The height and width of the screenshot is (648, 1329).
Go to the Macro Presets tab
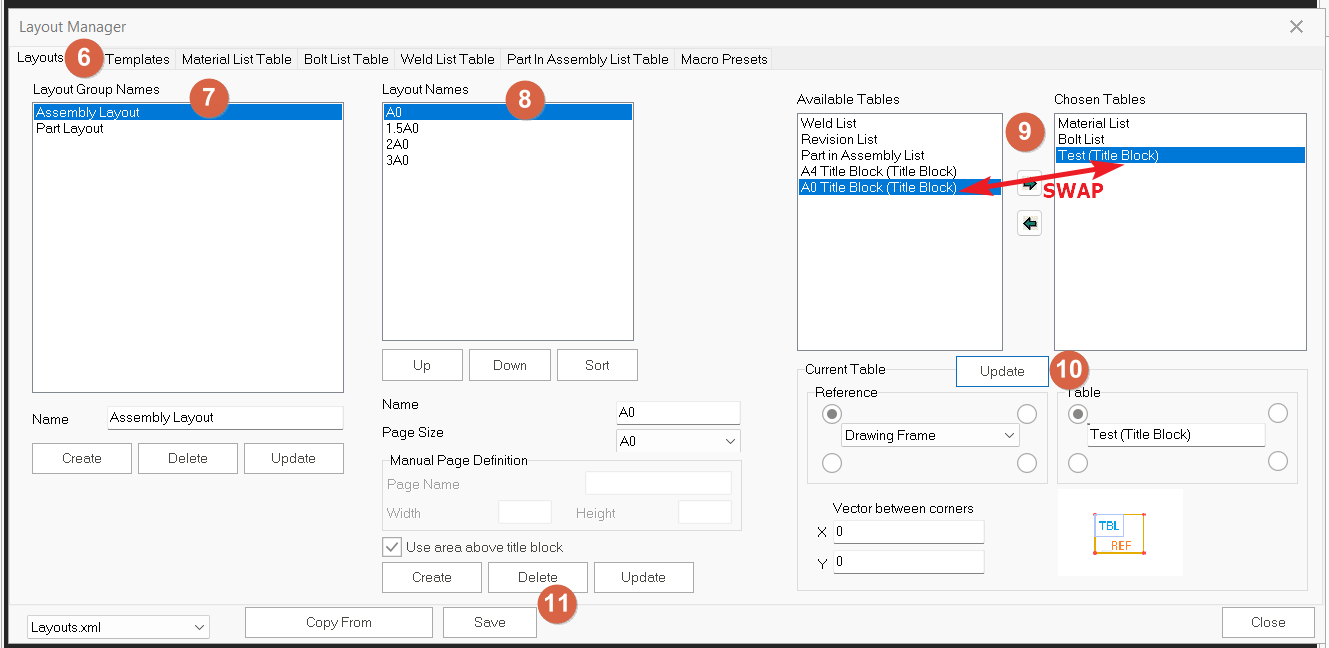coord(724,59)
